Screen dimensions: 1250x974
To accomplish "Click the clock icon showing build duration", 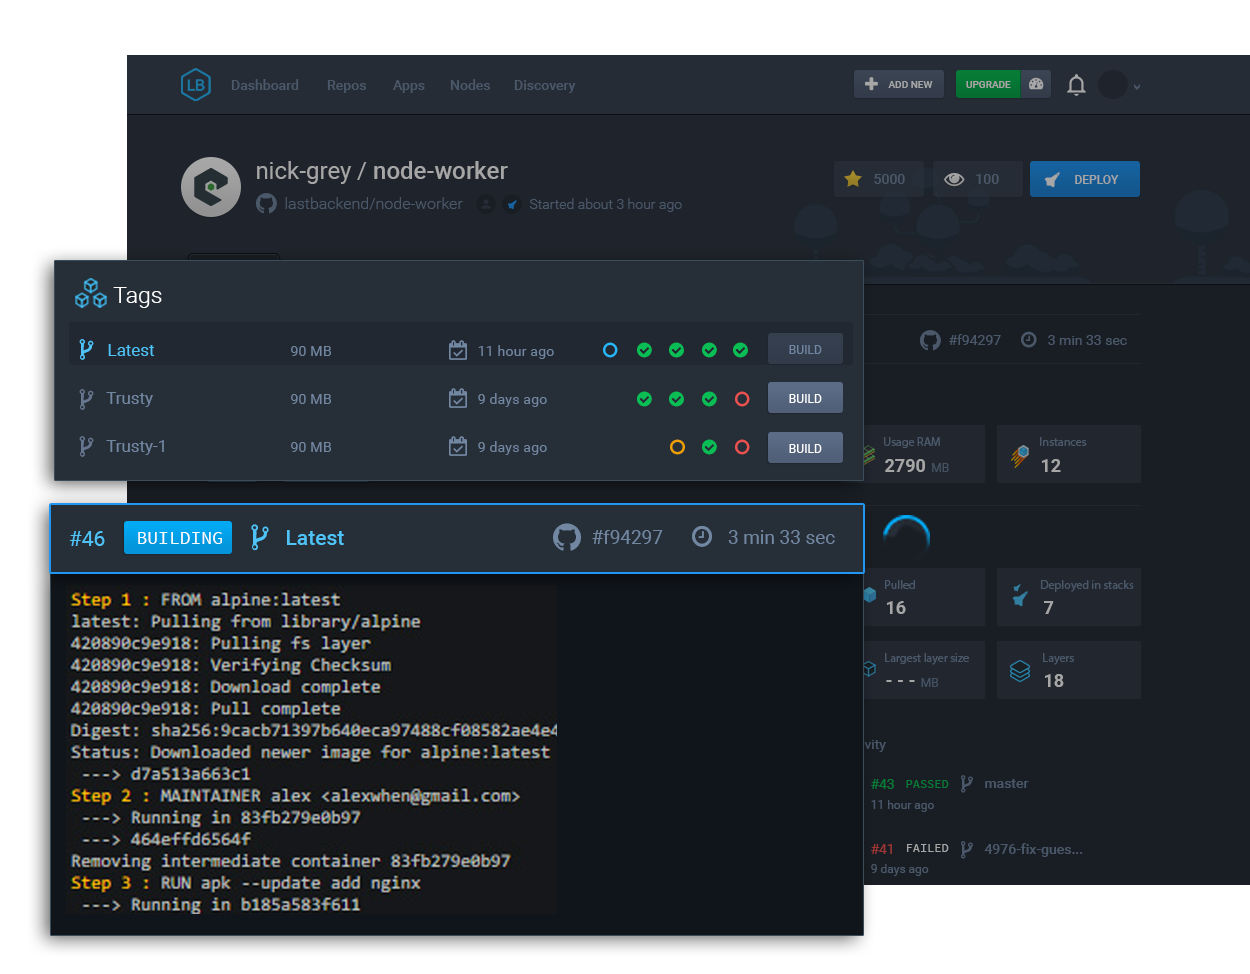I will (x=701, y=537).
